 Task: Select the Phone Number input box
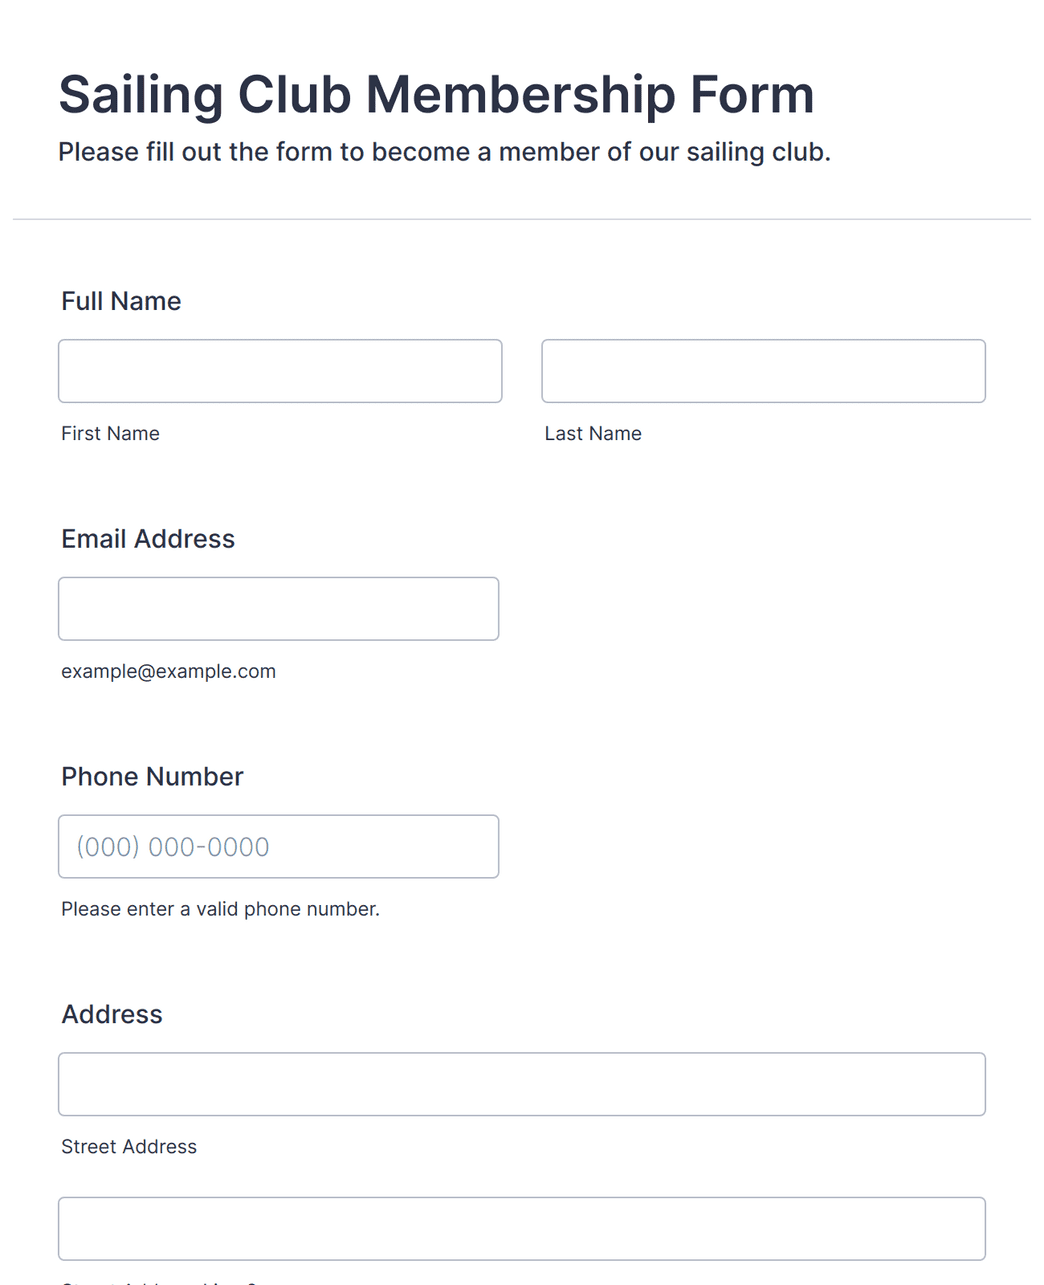coord(278,847)
